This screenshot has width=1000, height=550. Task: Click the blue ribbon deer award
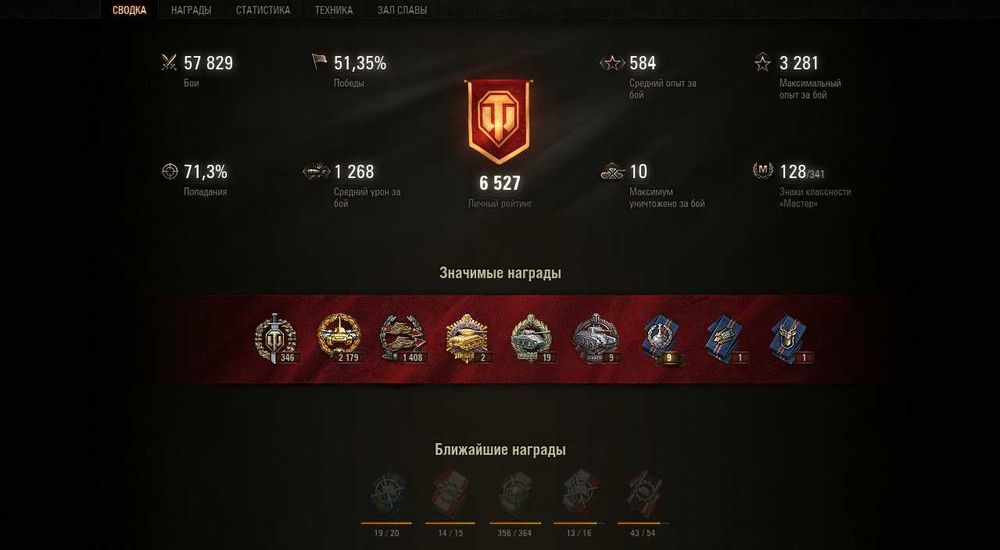(x=789, y=338)
